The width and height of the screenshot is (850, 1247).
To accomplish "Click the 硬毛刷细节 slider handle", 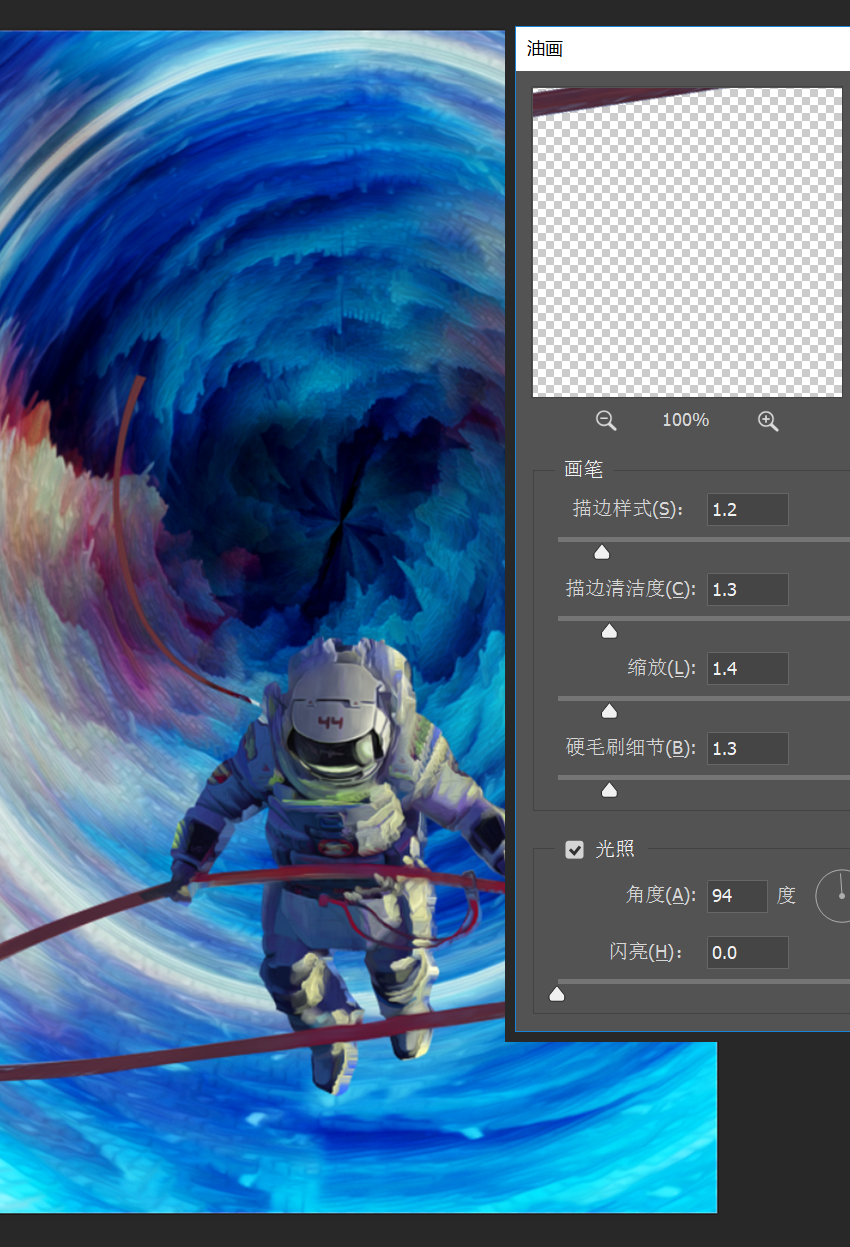I will (x=609, y=790).
